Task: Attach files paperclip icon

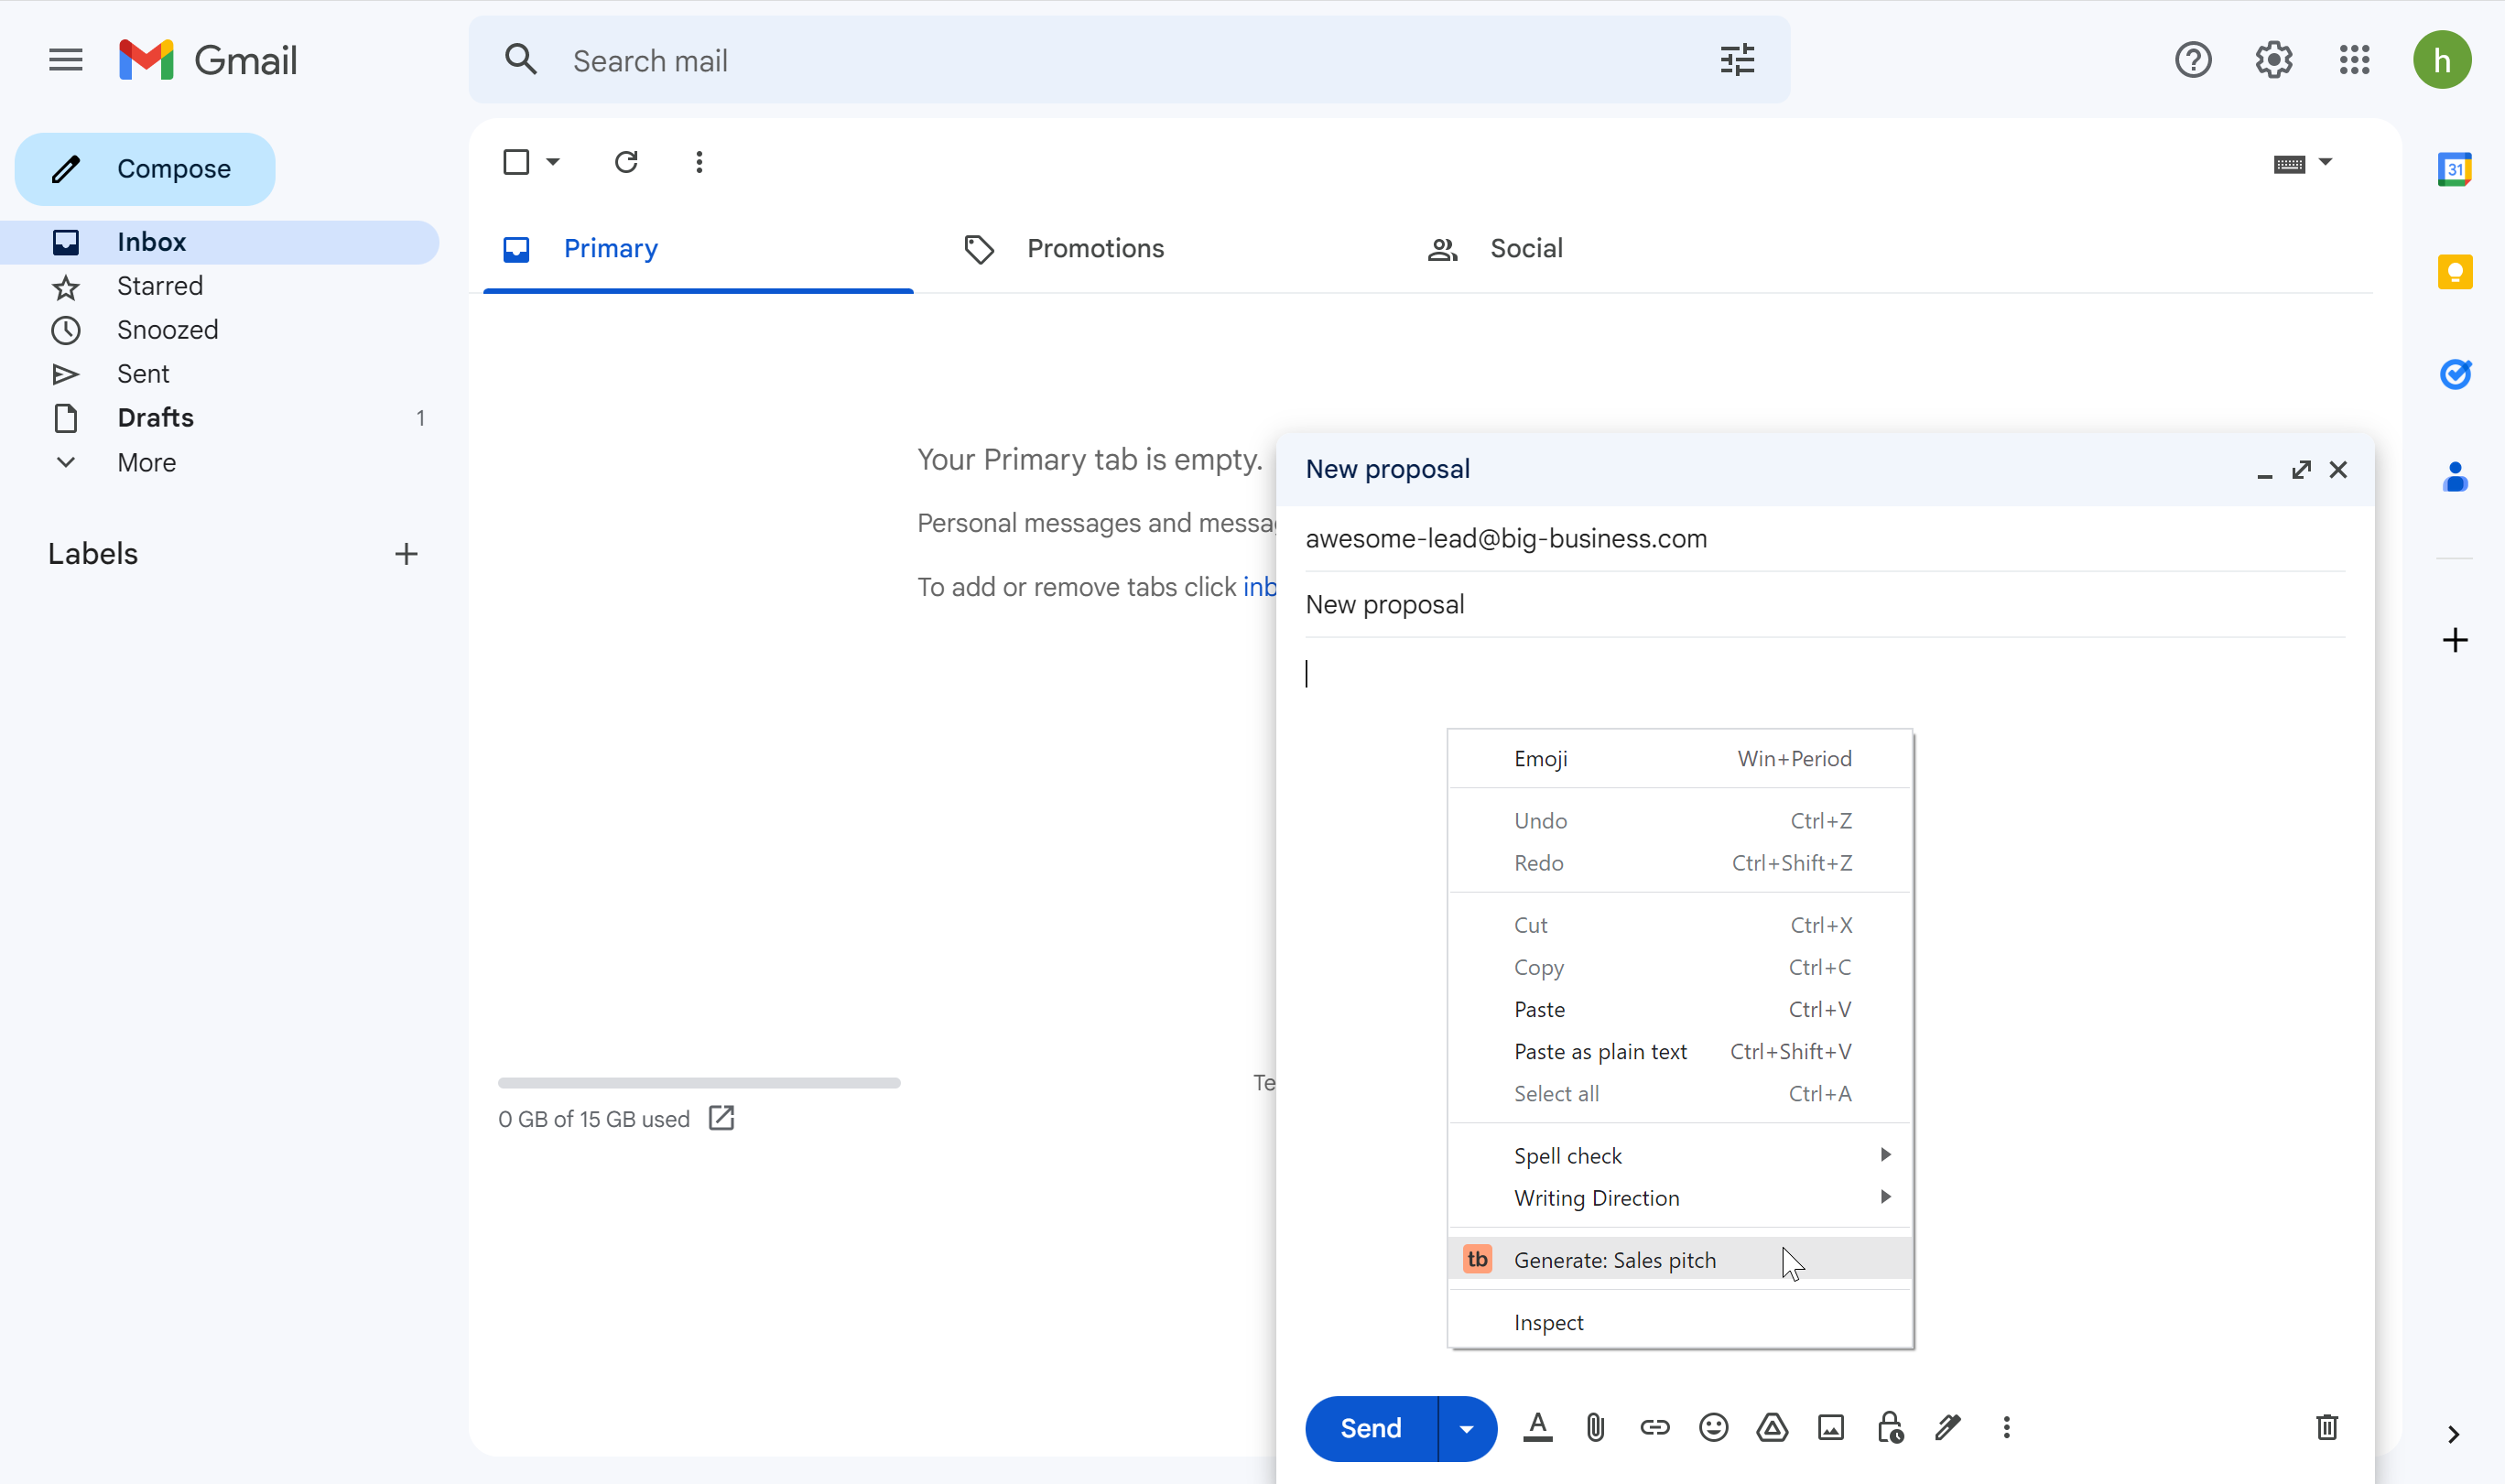Action: [x=1595, y=1427]
